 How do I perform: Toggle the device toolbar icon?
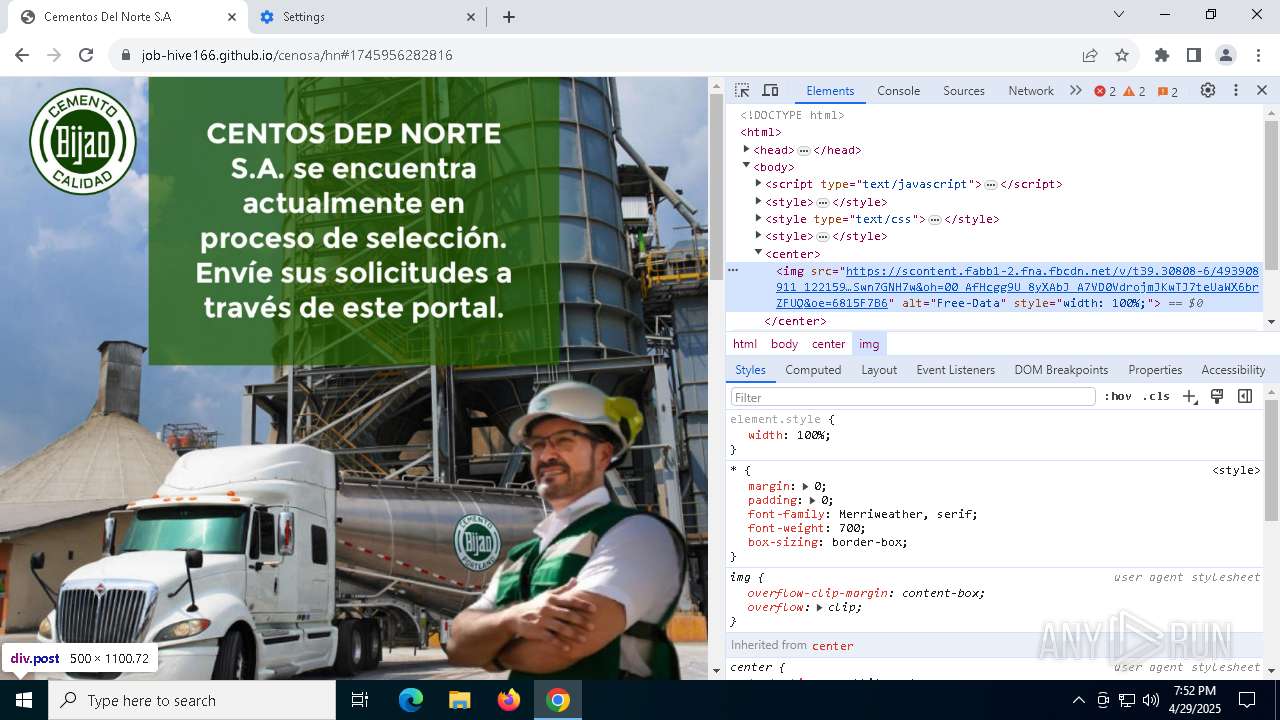click(770, 90)
